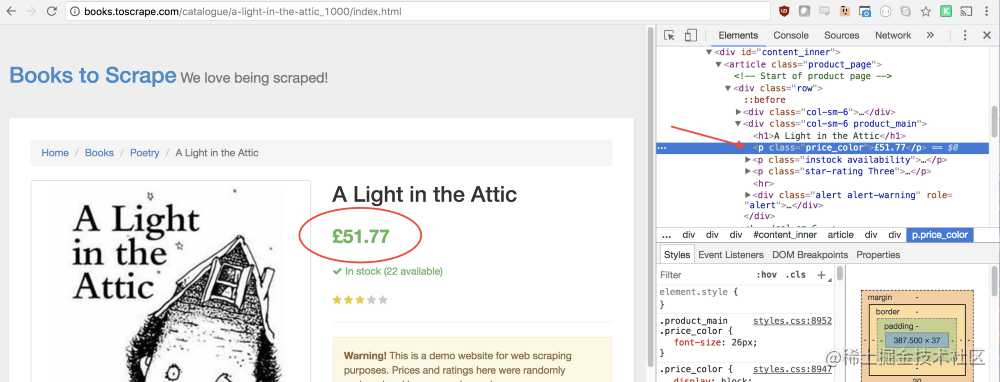
Task: Switch to the Elements tab
Action: (738, 36)
